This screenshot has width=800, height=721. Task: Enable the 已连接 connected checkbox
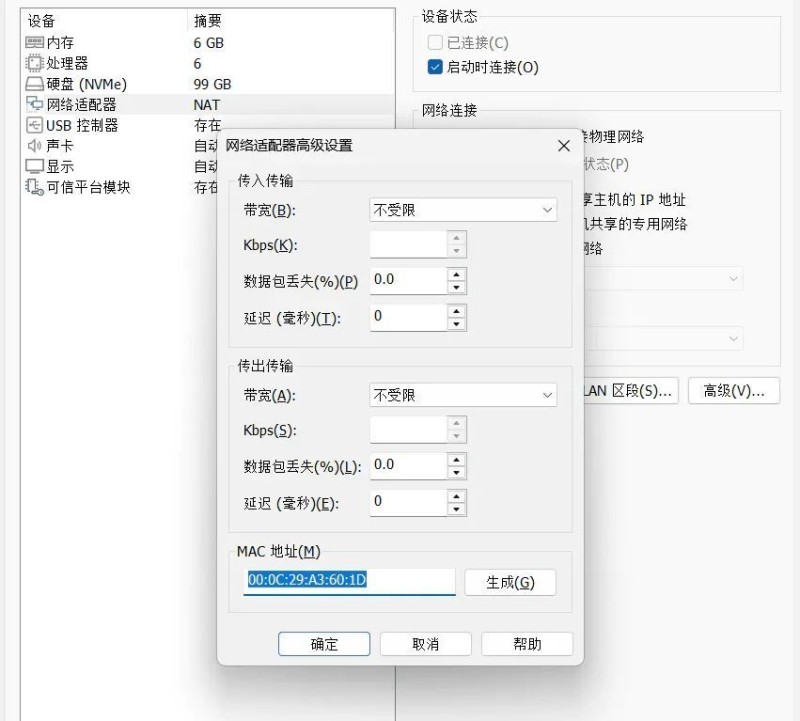[437, 43]
